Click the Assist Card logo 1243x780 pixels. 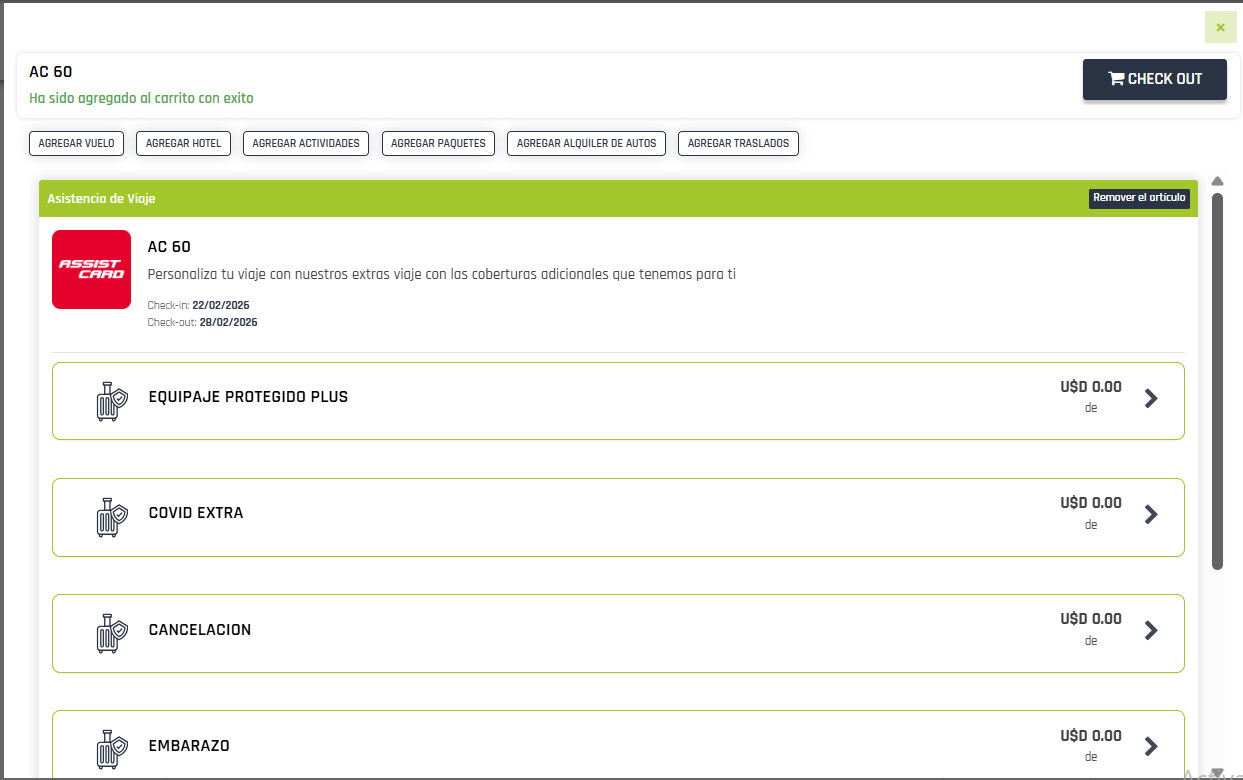point(91,269)
